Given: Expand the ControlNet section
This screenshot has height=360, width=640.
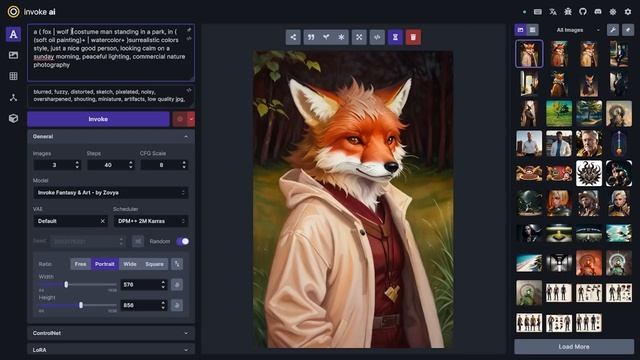Looking at the screenshot, I should click(111, 333).
